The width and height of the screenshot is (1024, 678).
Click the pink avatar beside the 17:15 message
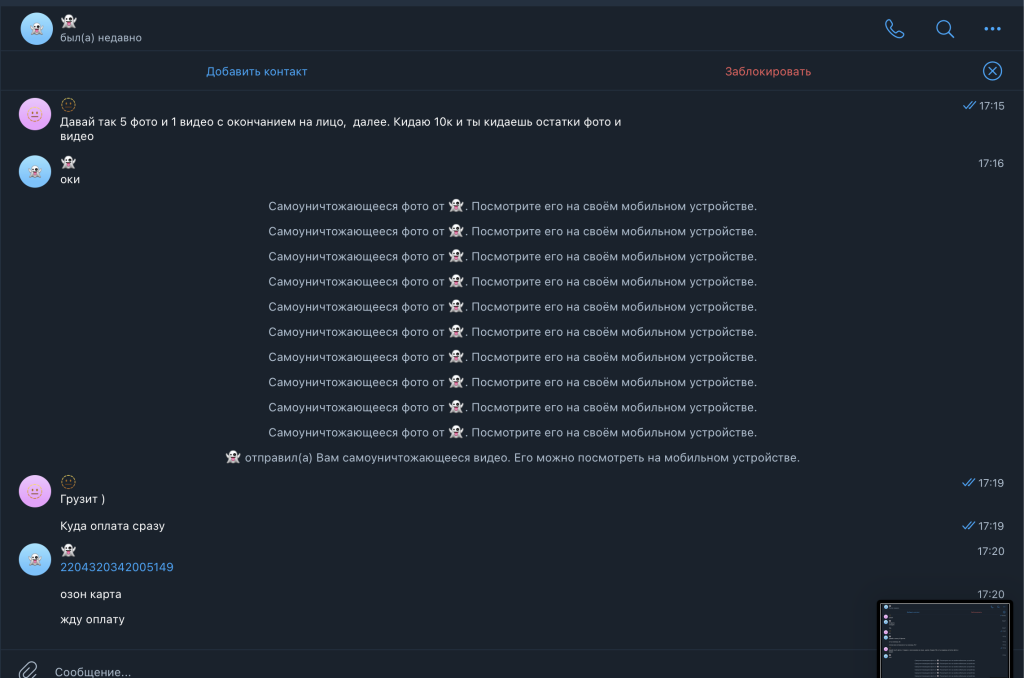tap(35, 114)
